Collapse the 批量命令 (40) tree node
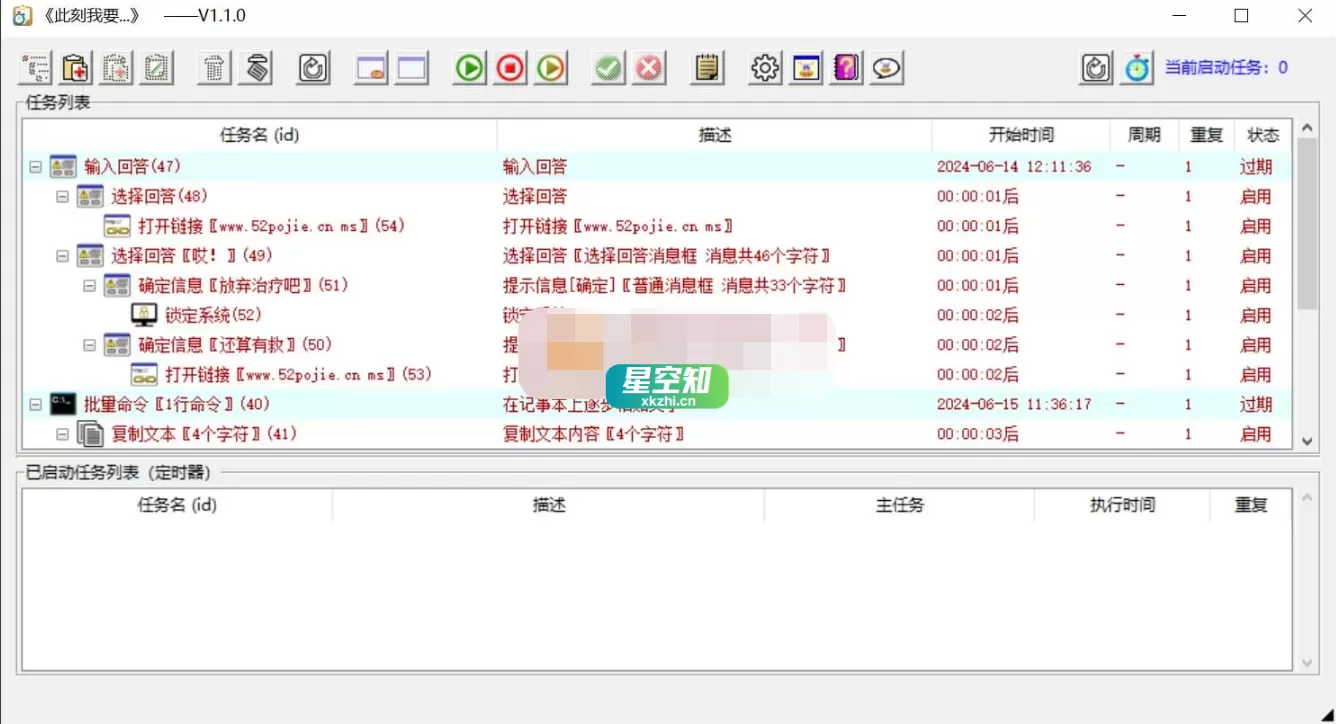Image resolution: width=1336 pixels, height=724 pixels. click(x=35, y=404)
